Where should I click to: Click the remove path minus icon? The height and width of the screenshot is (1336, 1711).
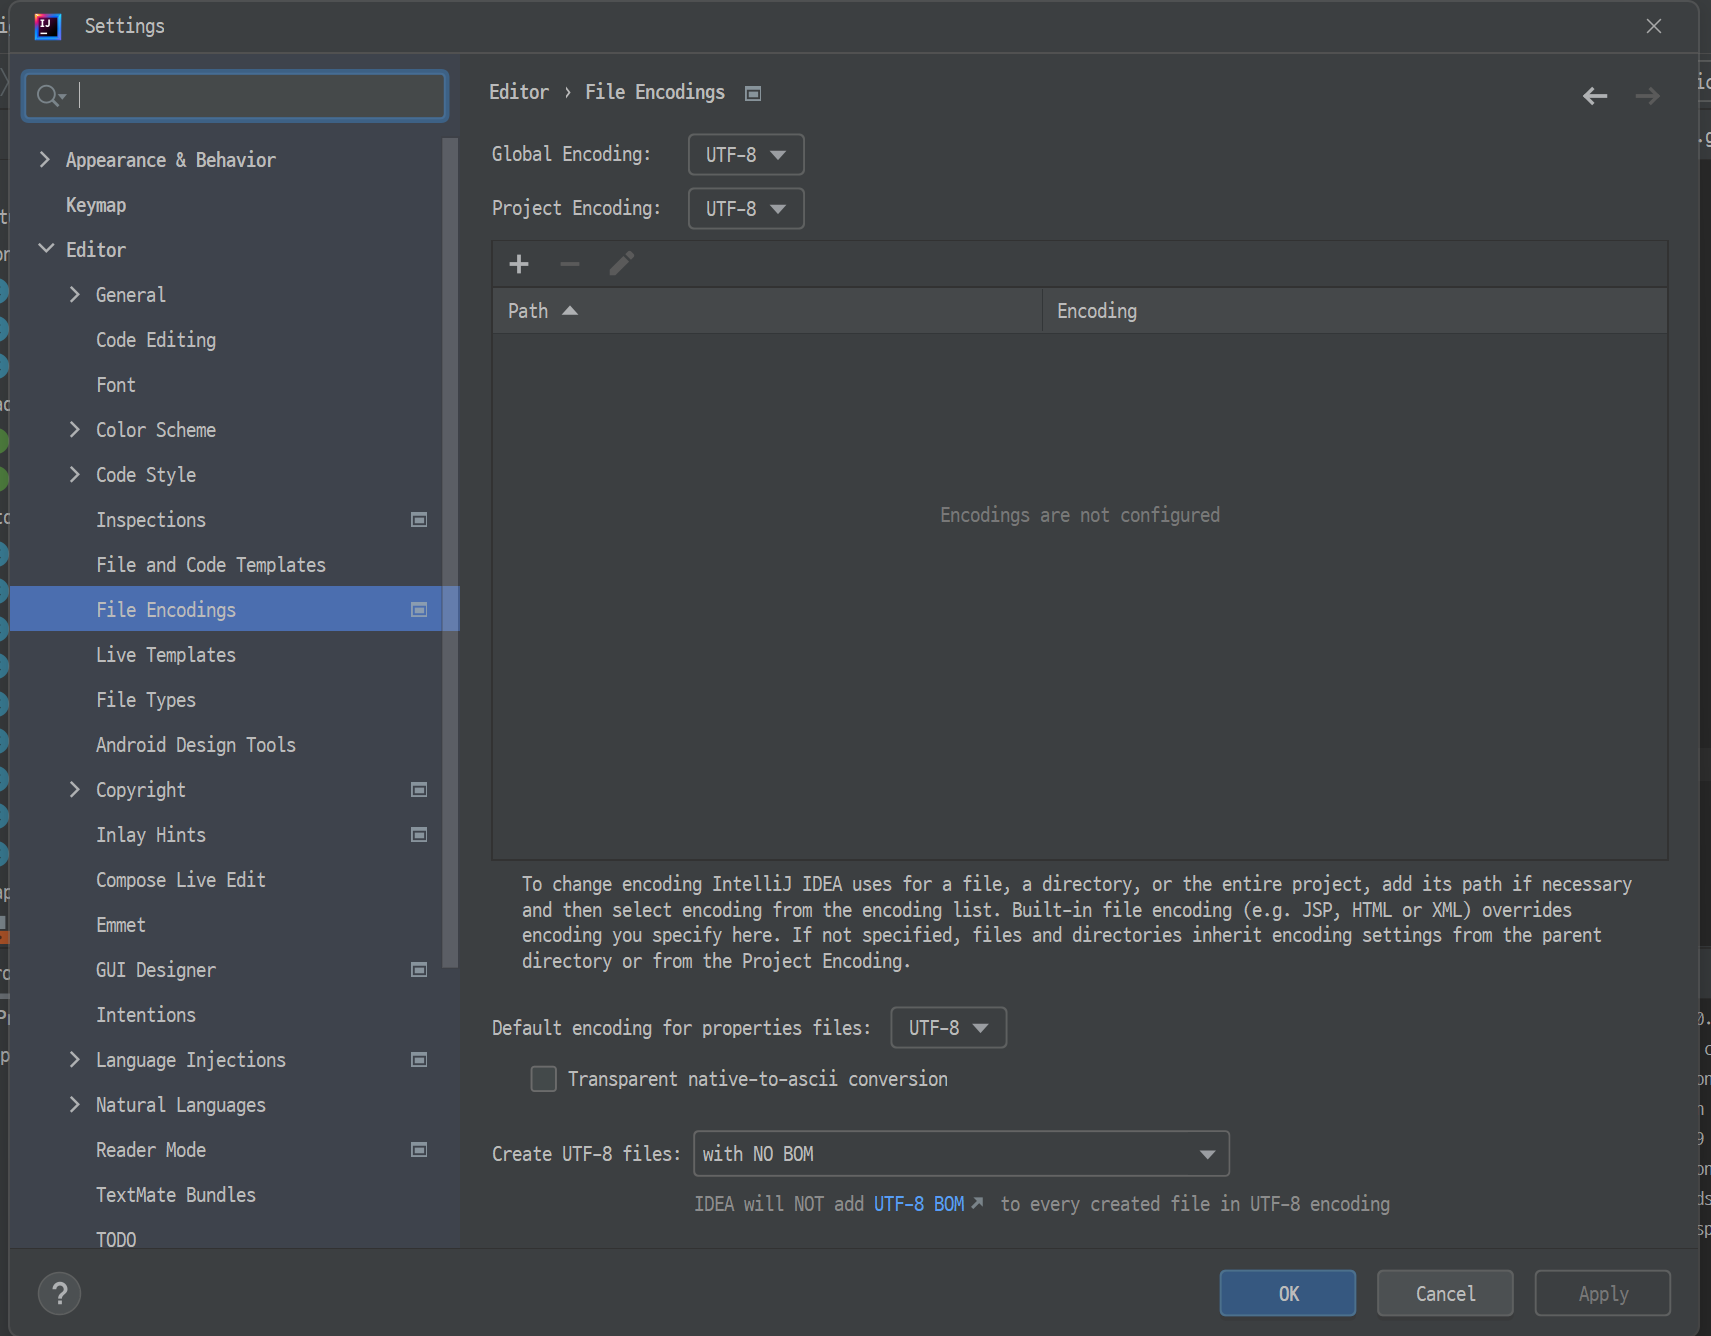[x=570, y=264]
